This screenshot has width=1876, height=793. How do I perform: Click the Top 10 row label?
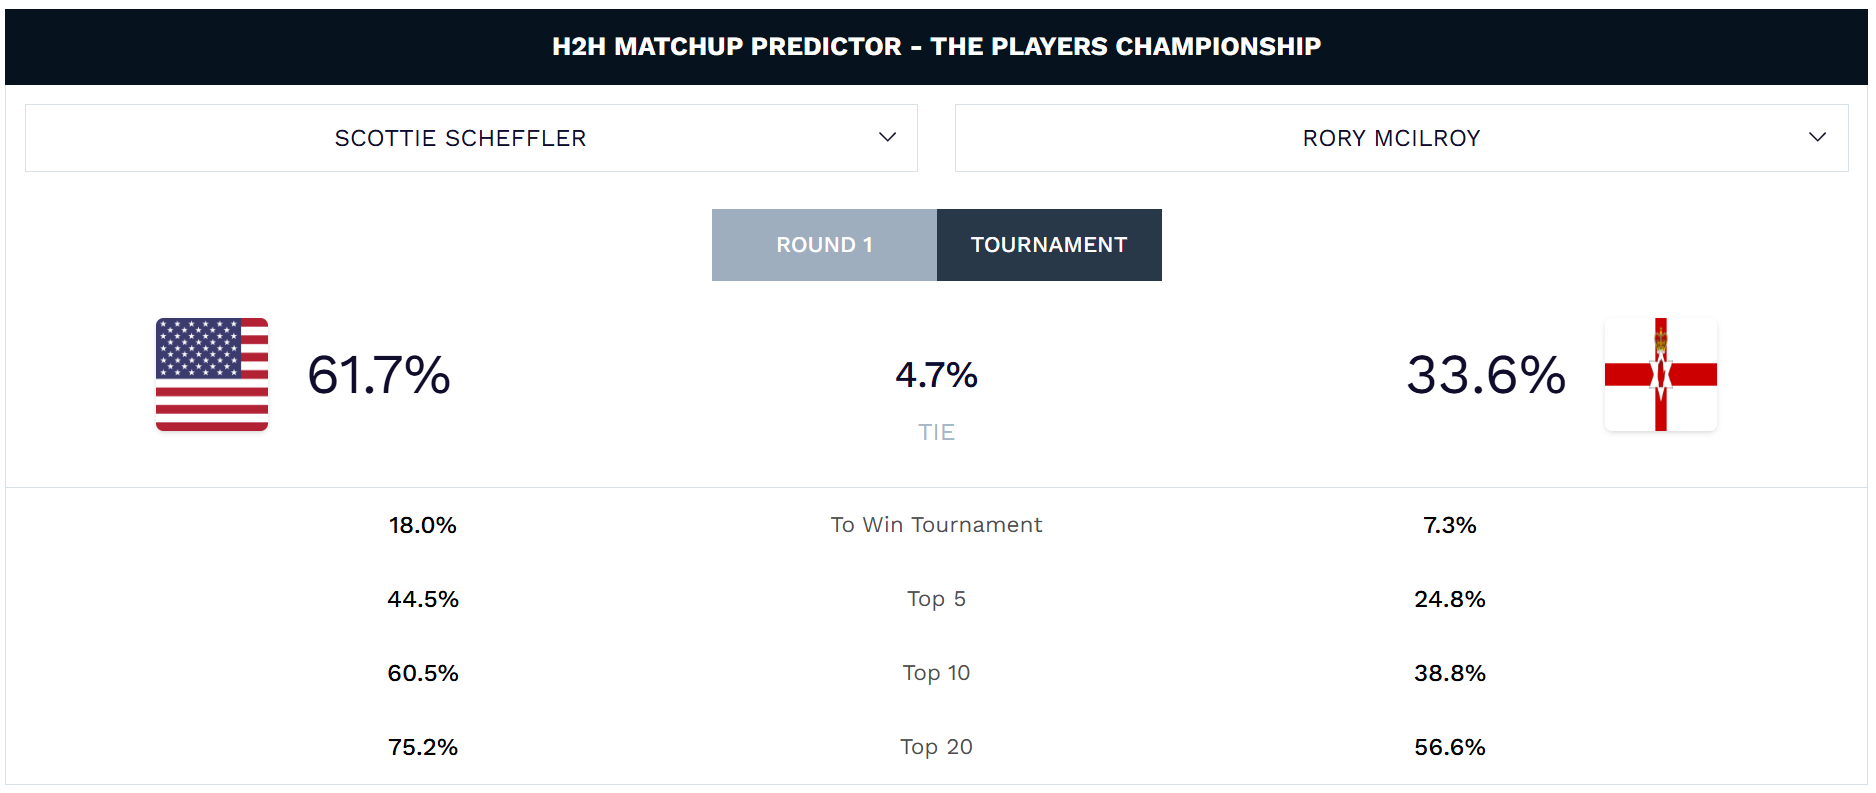click(936, 673)
